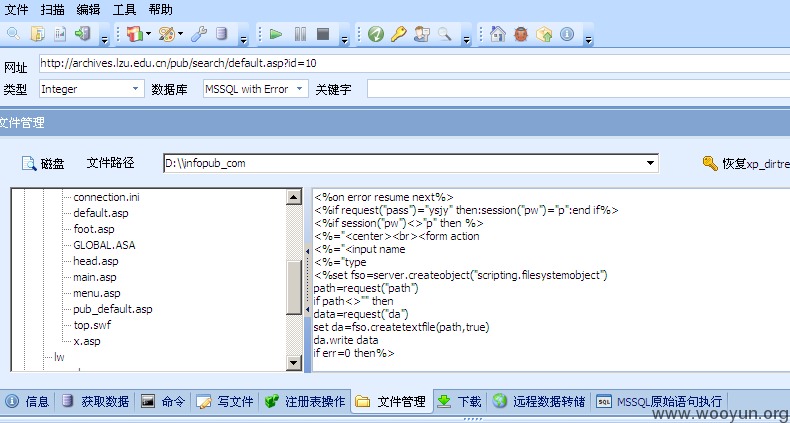Select foot.asp in file tree
Image resolution: width=790 pixels, height=423 pixels.
click(94, 229)
